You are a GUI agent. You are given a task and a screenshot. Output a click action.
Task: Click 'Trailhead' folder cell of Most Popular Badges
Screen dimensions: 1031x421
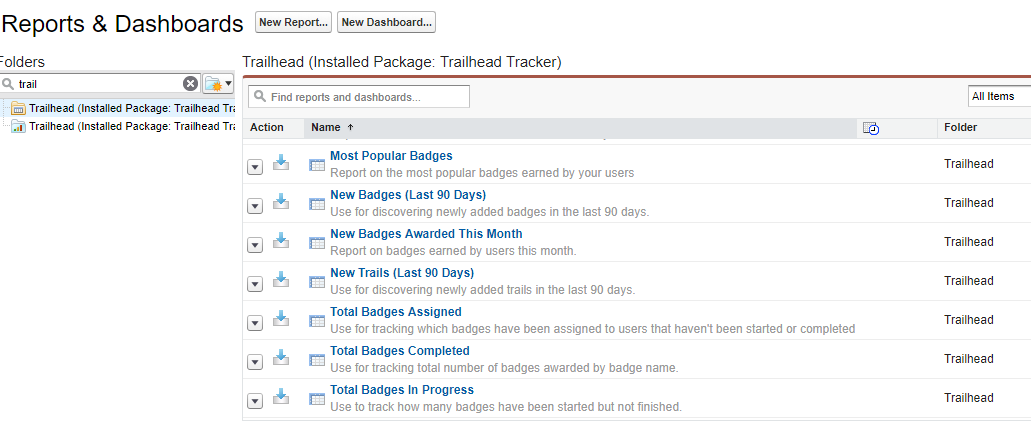[969, 164]
